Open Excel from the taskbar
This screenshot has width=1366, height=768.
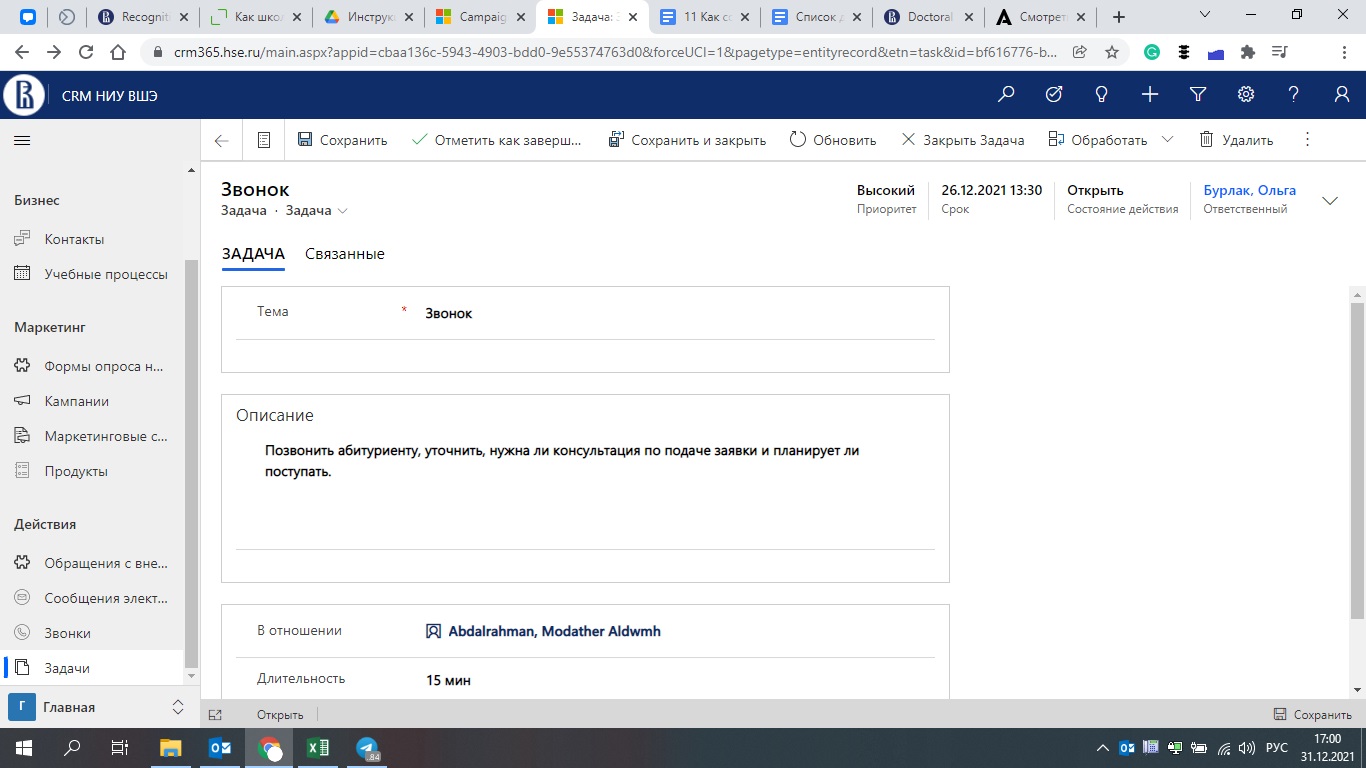(318, 748)
